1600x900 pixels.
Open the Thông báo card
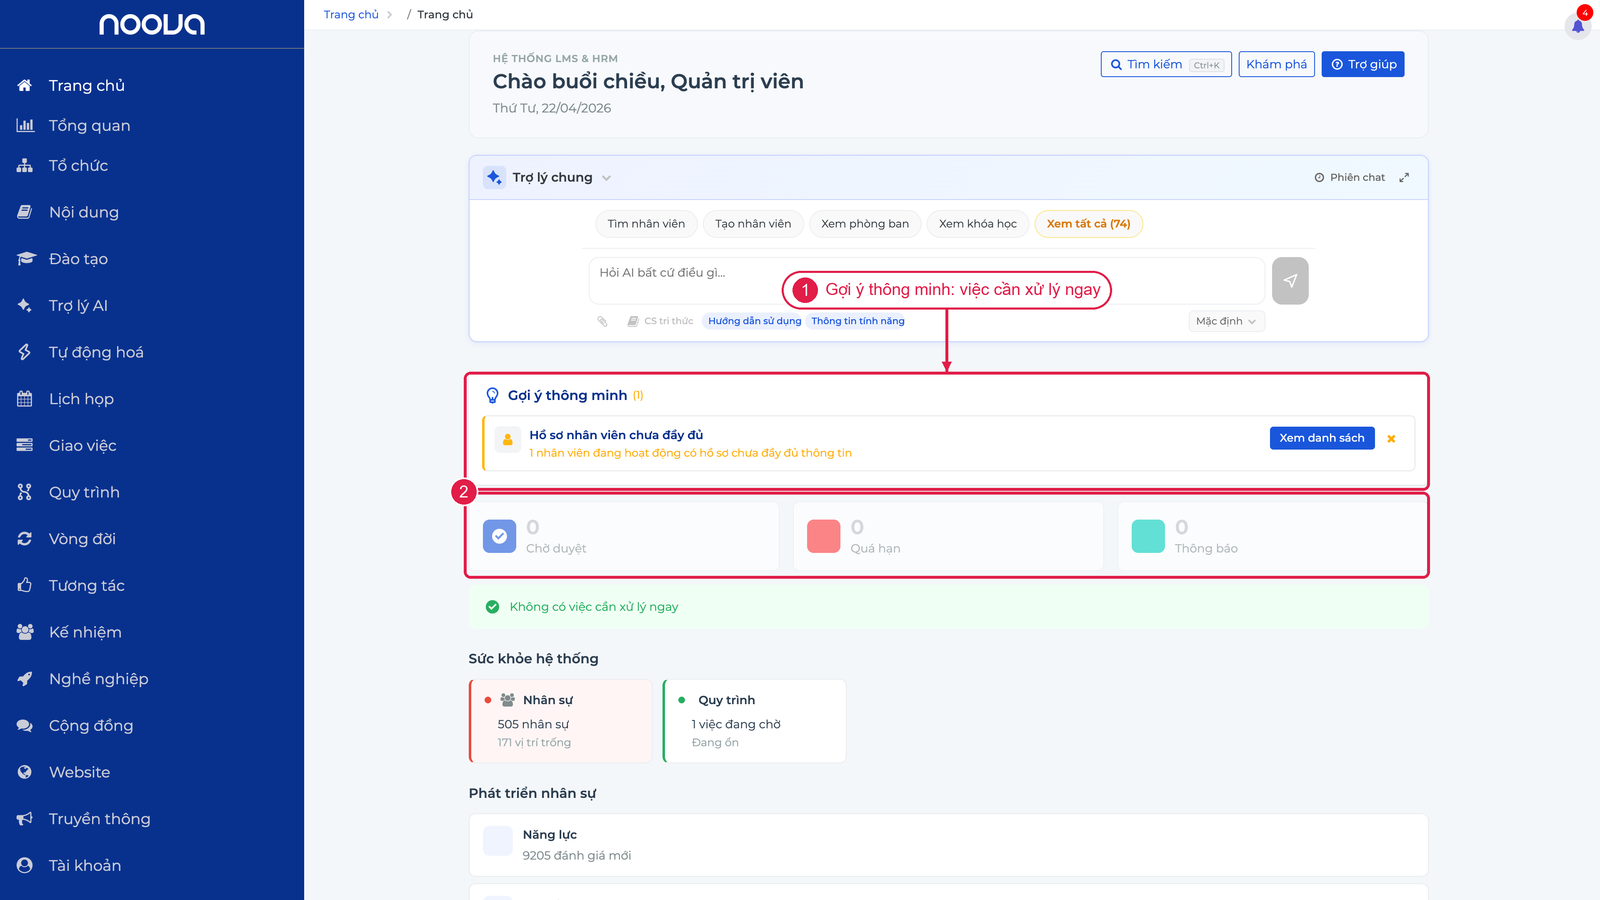[1272, 536]
